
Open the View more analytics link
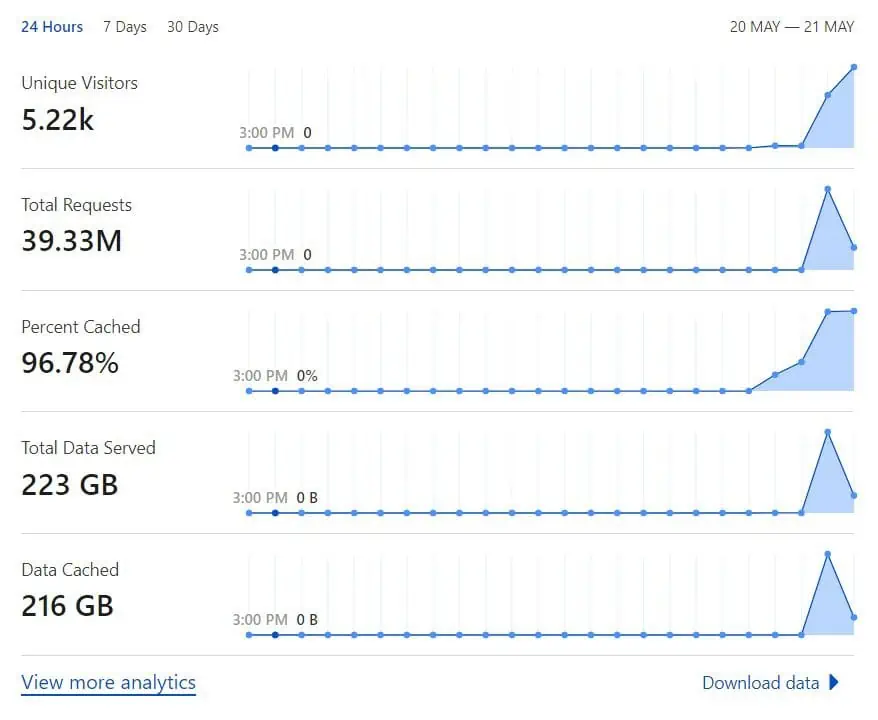[x=109, y=682]
